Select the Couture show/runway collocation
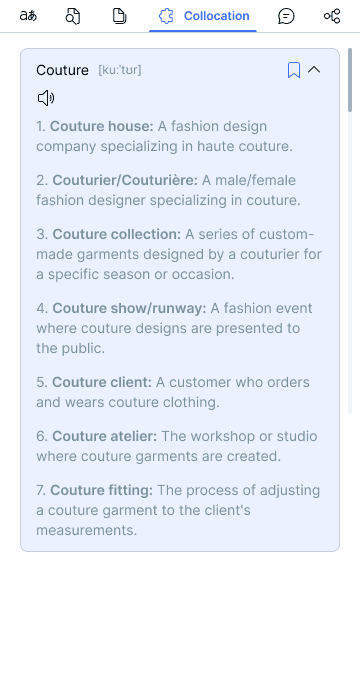Screen dimensions: 360x688 130,308
